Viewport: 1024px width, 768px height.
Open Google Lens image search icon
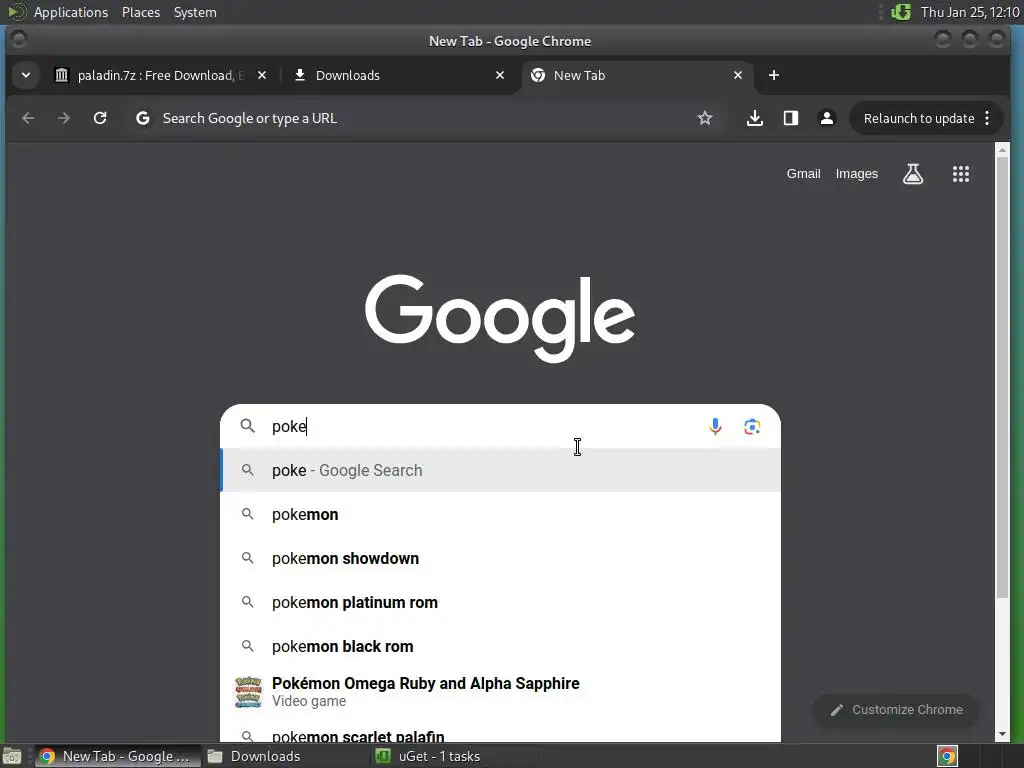coord(752,426)
